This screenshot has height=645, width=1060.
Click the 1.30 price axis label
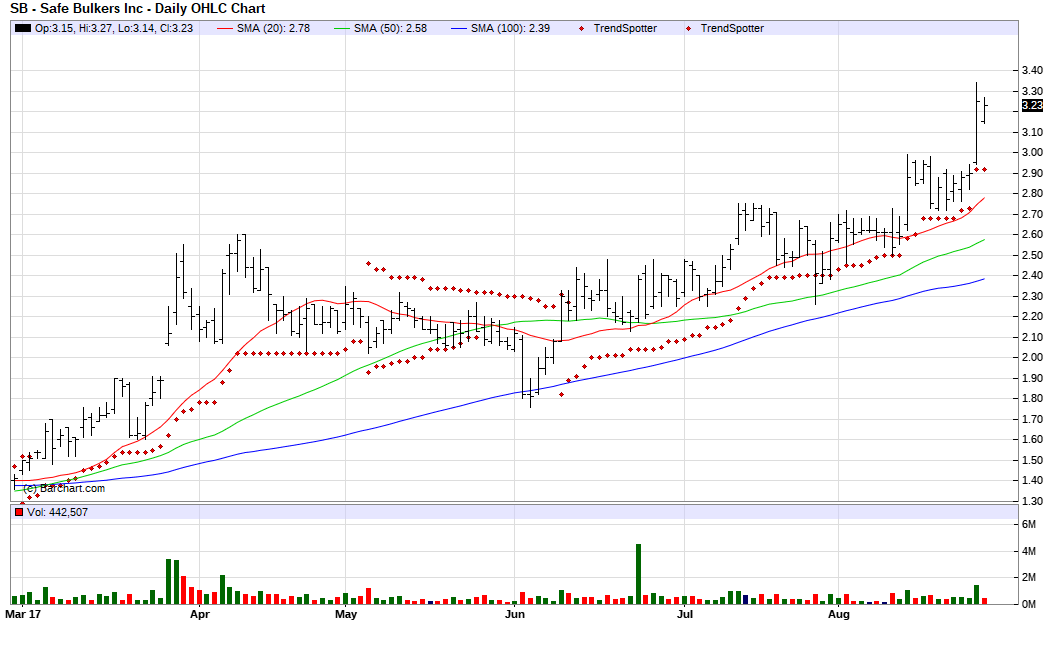1032,501
